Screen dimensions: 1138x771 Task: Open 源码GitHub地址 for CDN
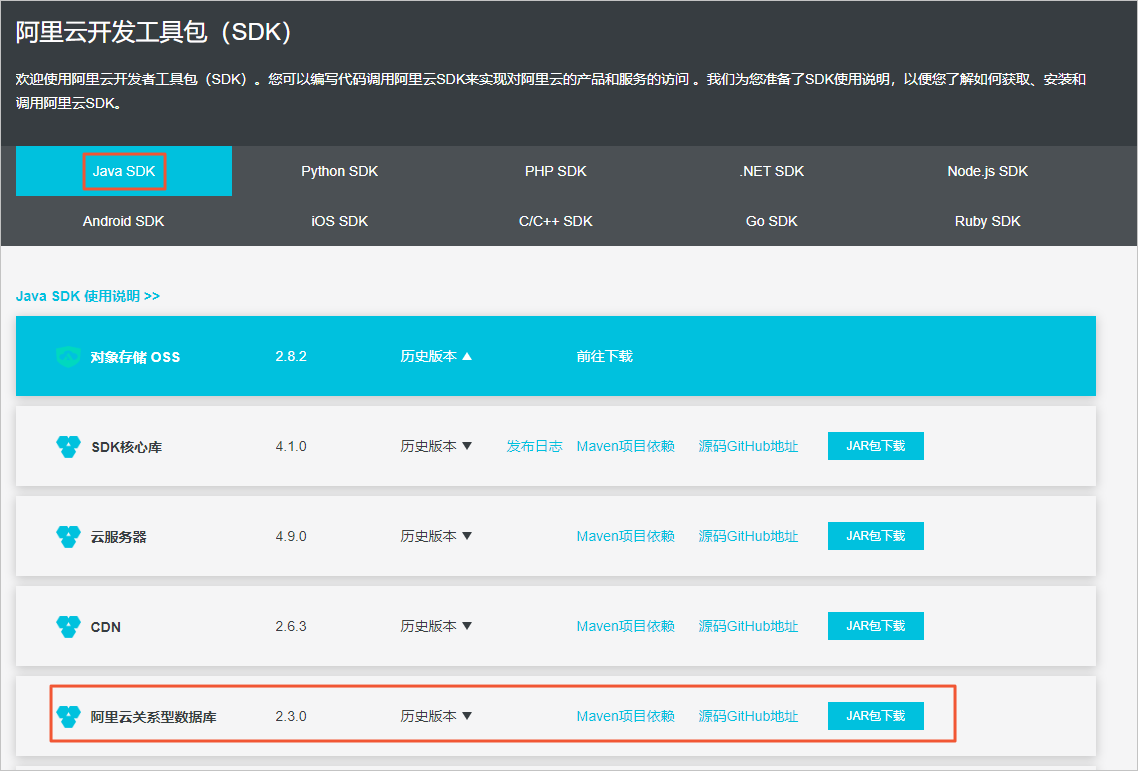click(748, 627)
